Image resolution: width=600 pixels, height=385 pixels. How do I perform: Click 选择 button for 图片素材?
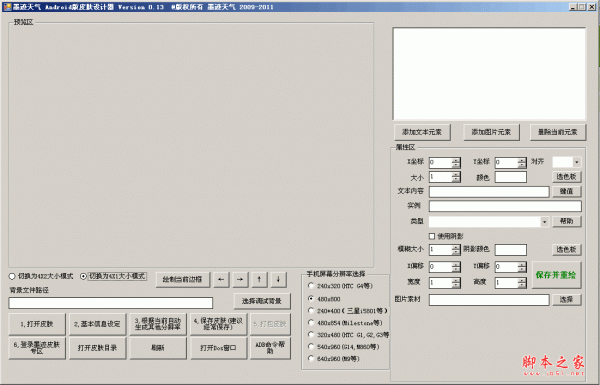pyautogui.click(x=566, y=299)
